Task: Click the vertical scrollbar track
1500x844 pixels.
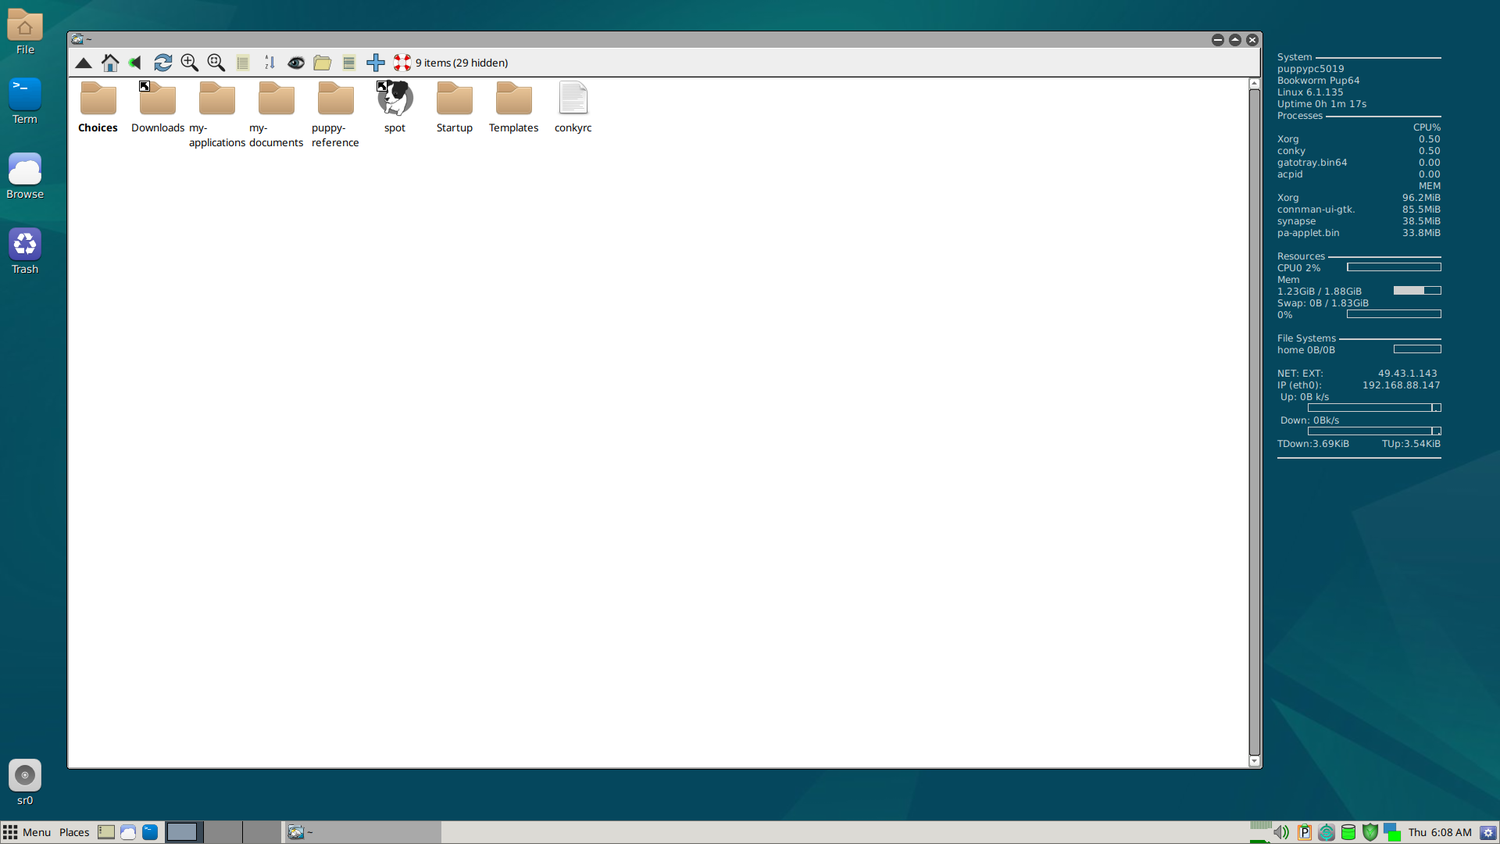Action: tap(1254, 422)
